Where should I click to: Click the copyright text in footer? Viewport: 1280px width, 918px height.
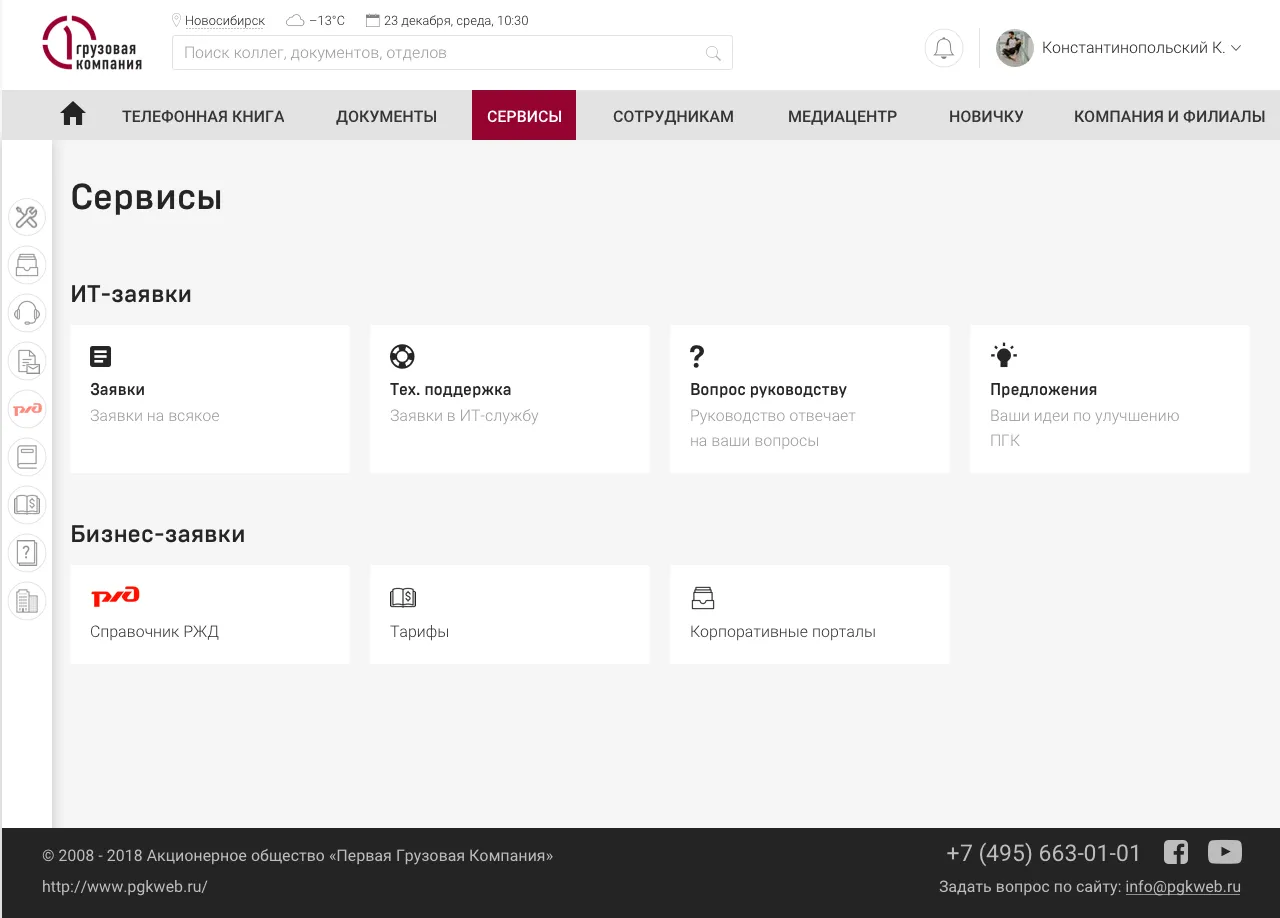click(297, 856)
